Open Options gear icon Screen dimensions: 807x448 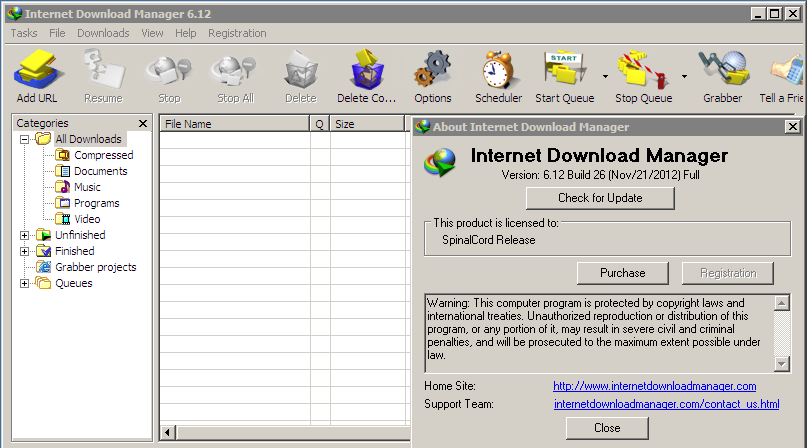(x=433, y=69)
